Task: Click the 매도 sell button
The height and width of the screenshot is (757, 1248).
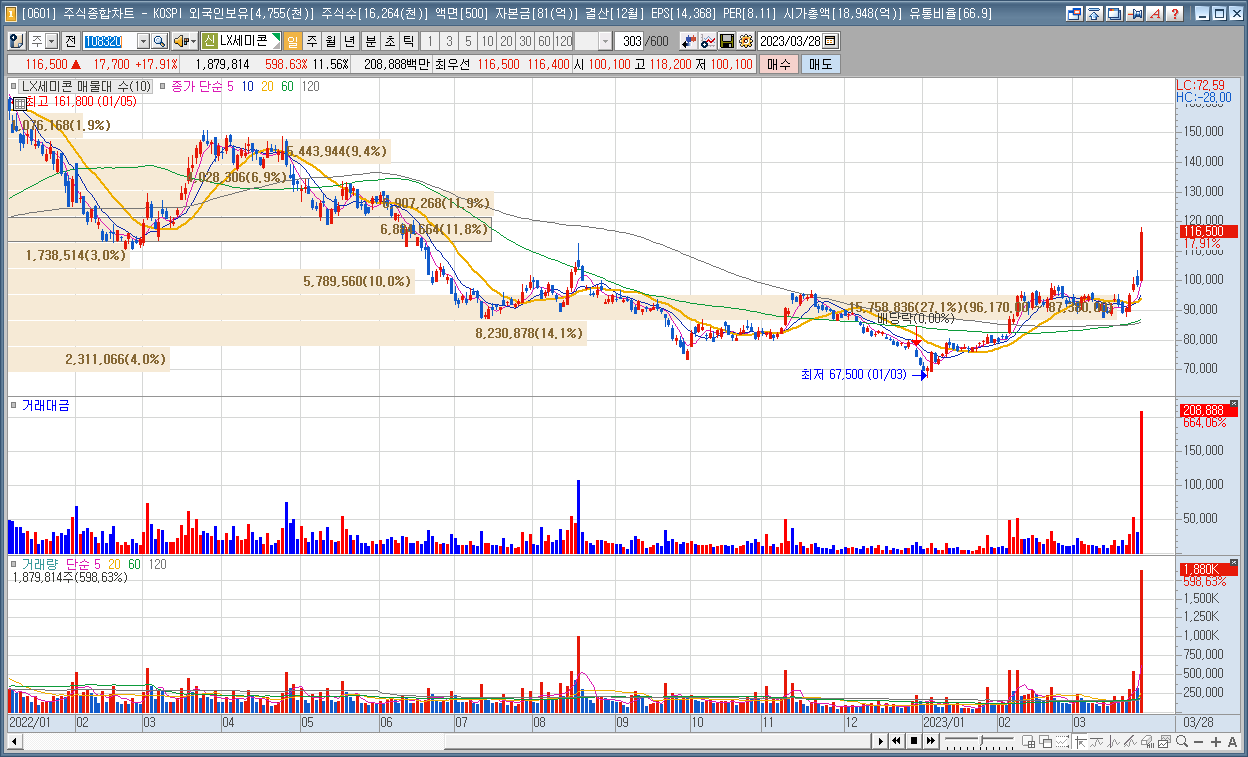Action: point(821,64)
